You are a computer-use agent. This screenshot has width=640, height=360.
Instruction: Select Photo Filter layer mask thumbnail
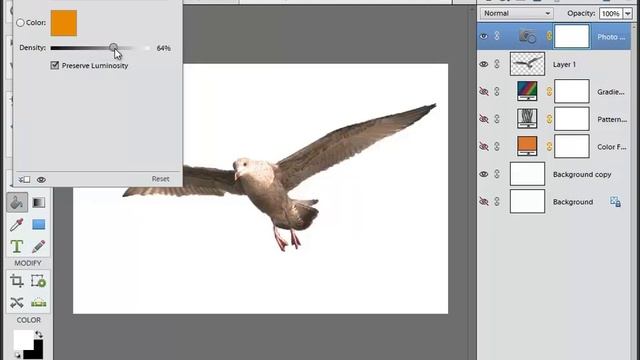pos(571,36)
